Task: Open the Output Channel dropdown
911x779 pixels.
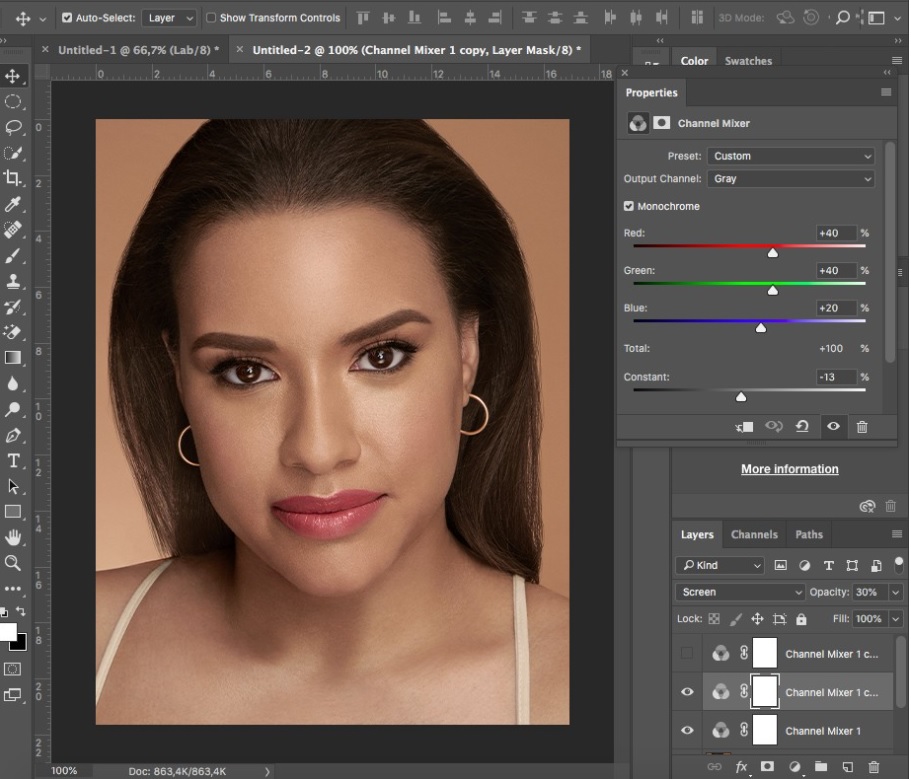Action: [x=790, y=179]
